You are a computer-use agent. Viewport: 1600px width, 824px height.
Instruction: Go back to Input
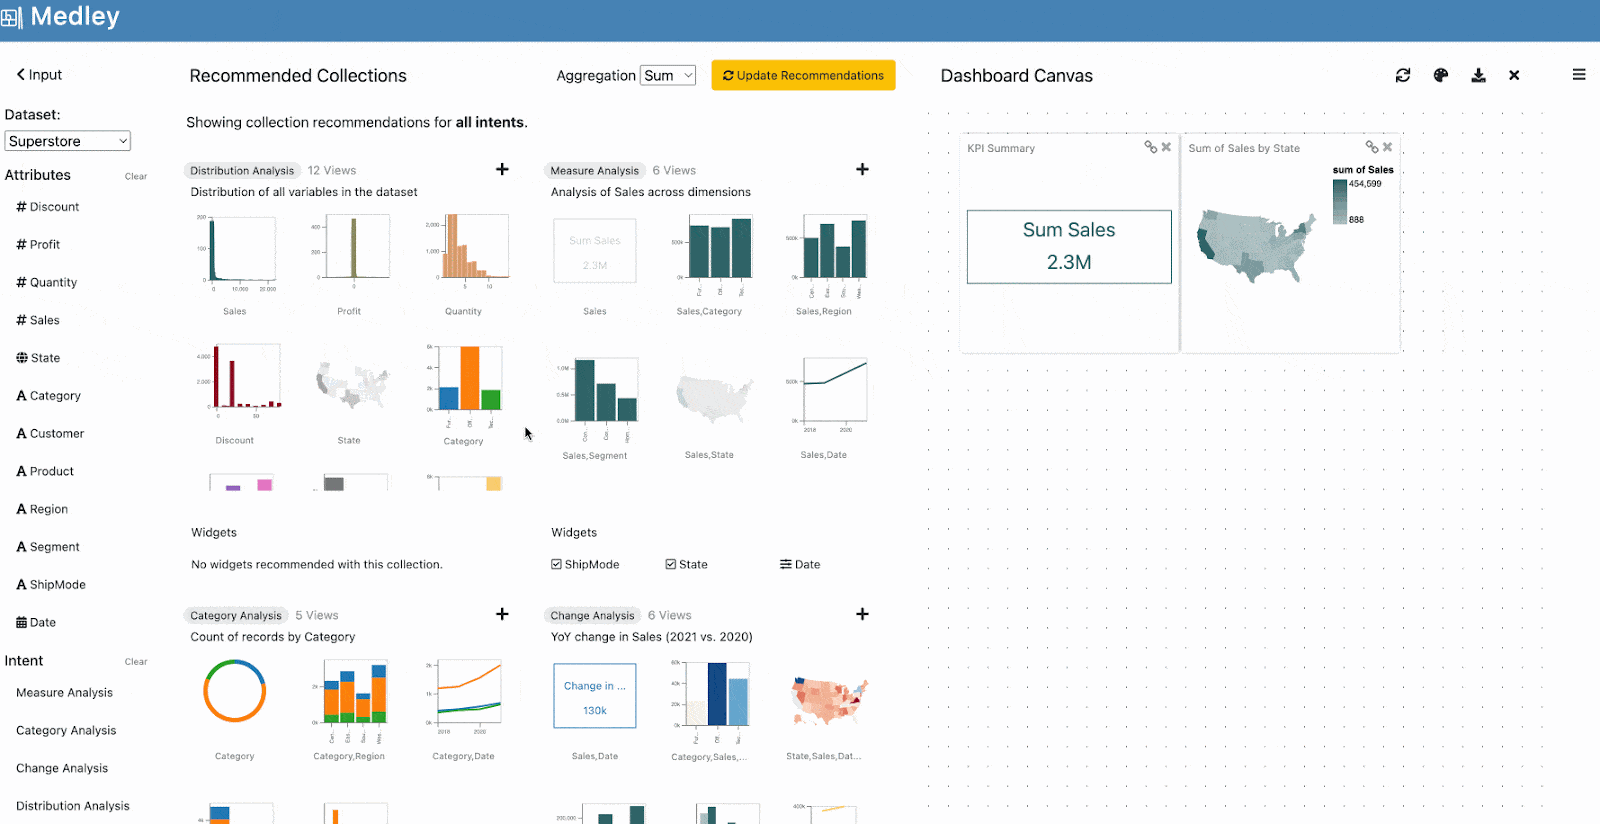click(x=39, y=75)
